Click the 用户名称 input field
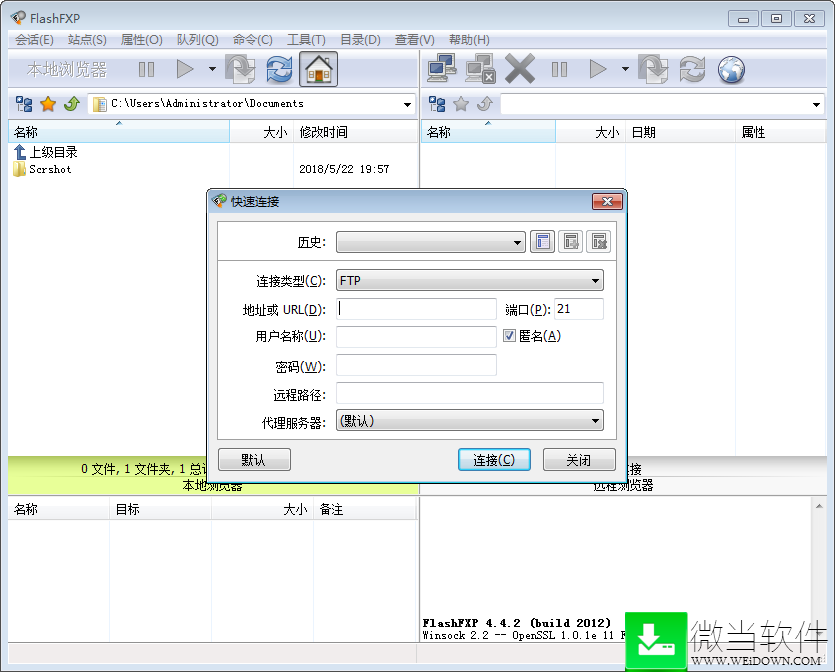Screen dimensions: 835x672 click(x=416, y=337)
